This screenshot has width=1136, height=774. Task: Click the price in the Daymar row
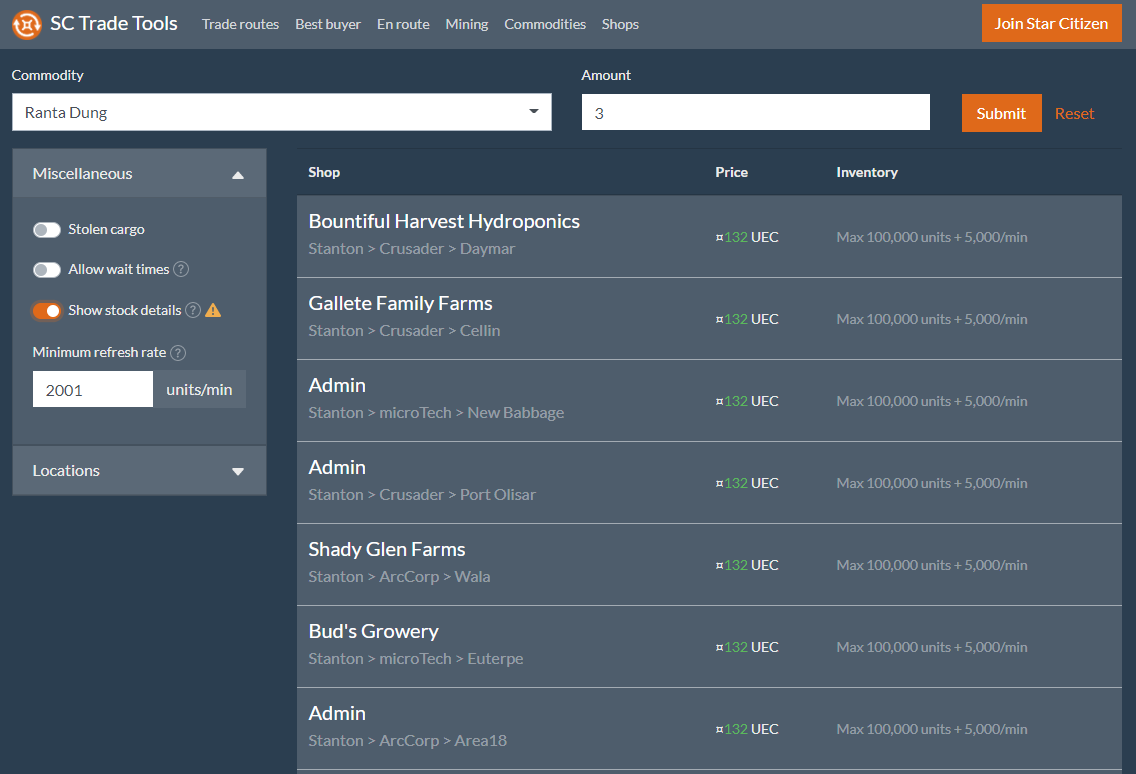(x=747, y=237)
